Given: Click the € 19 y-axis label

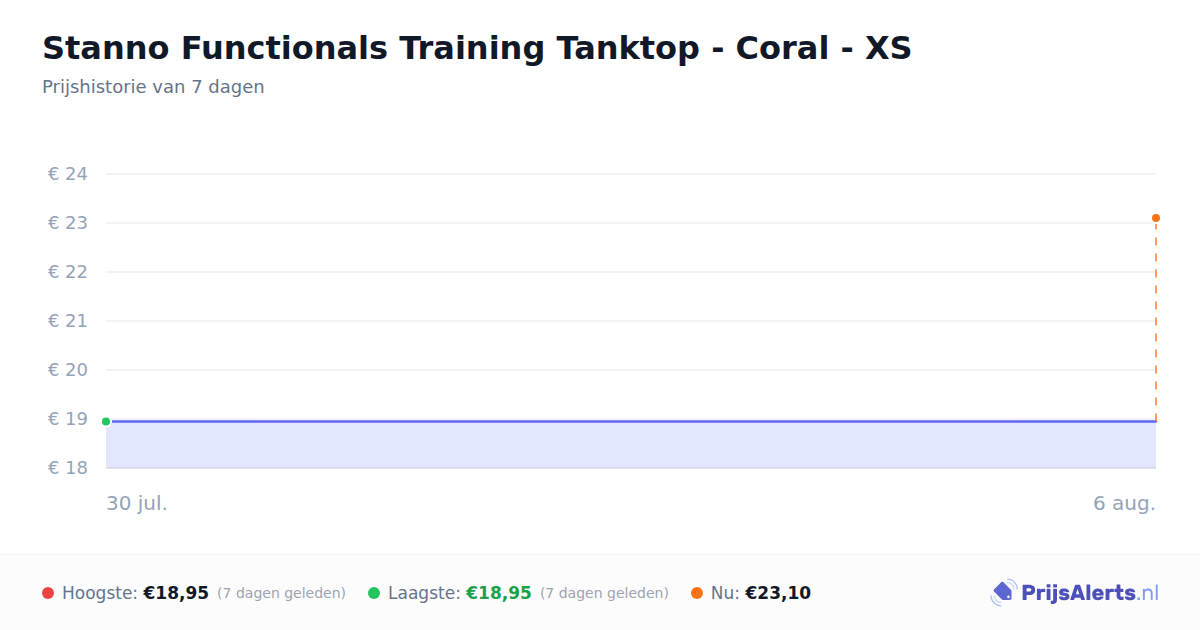Looking at the screenshot, I should click(x=68, y=419).
